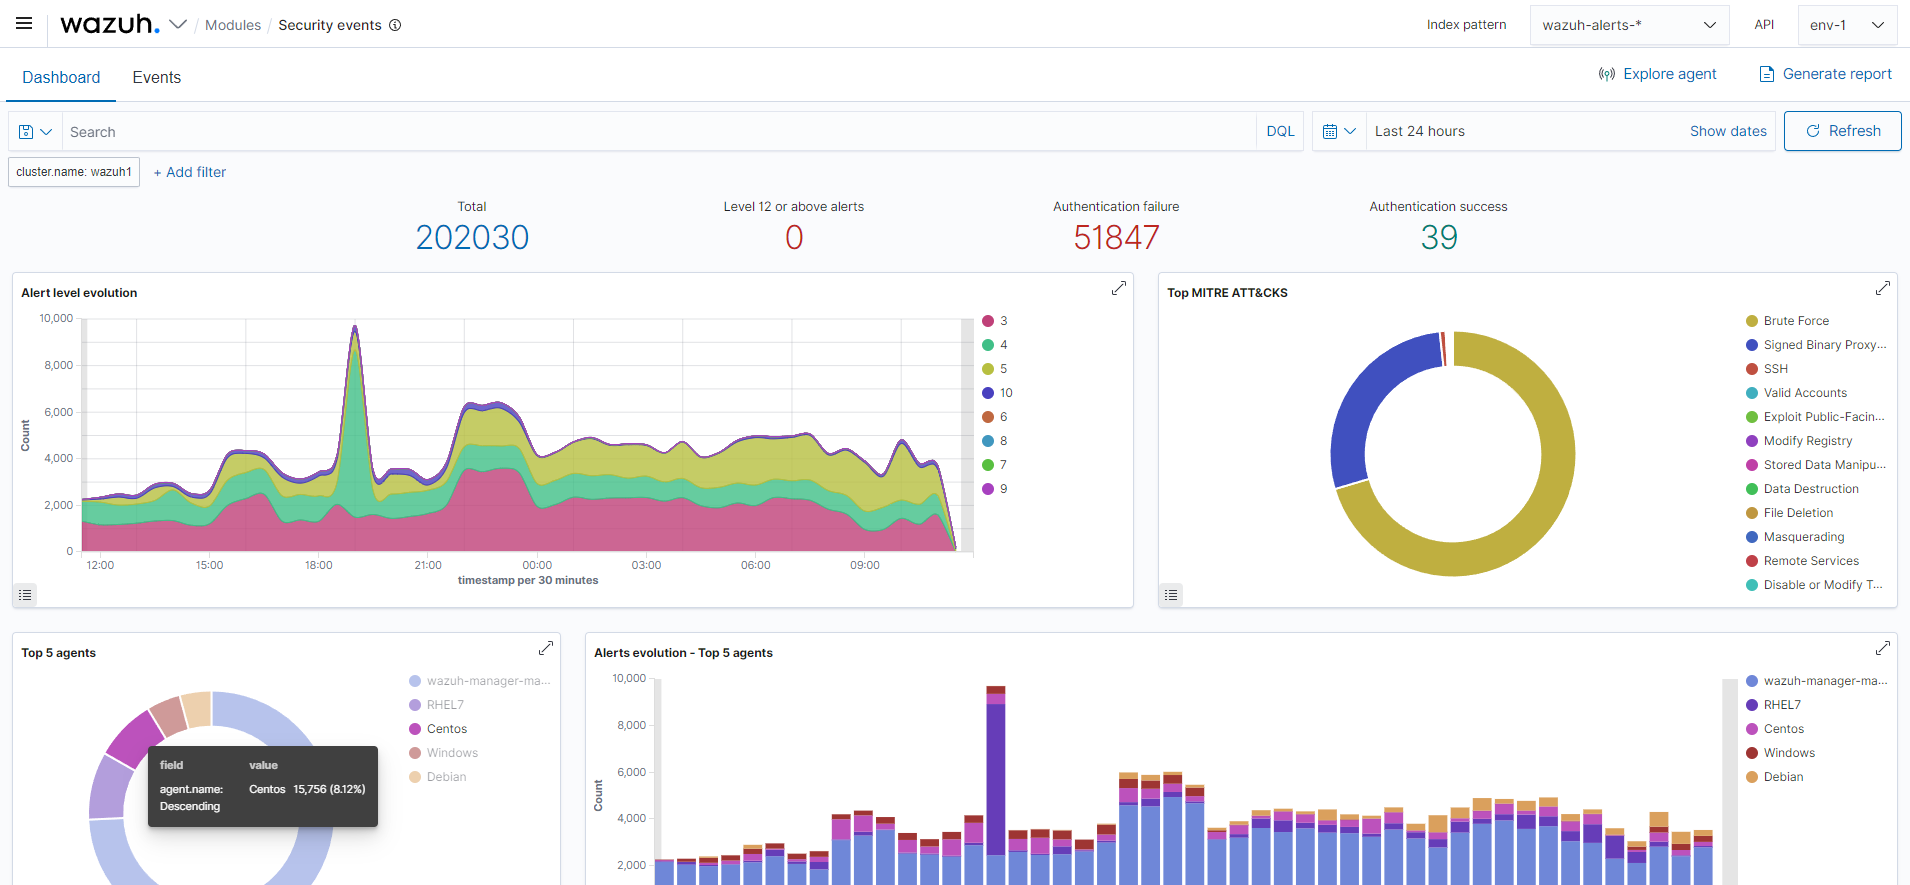1910x885 pixels.
Task: Open saved queries menu
Action: (35, 131)
